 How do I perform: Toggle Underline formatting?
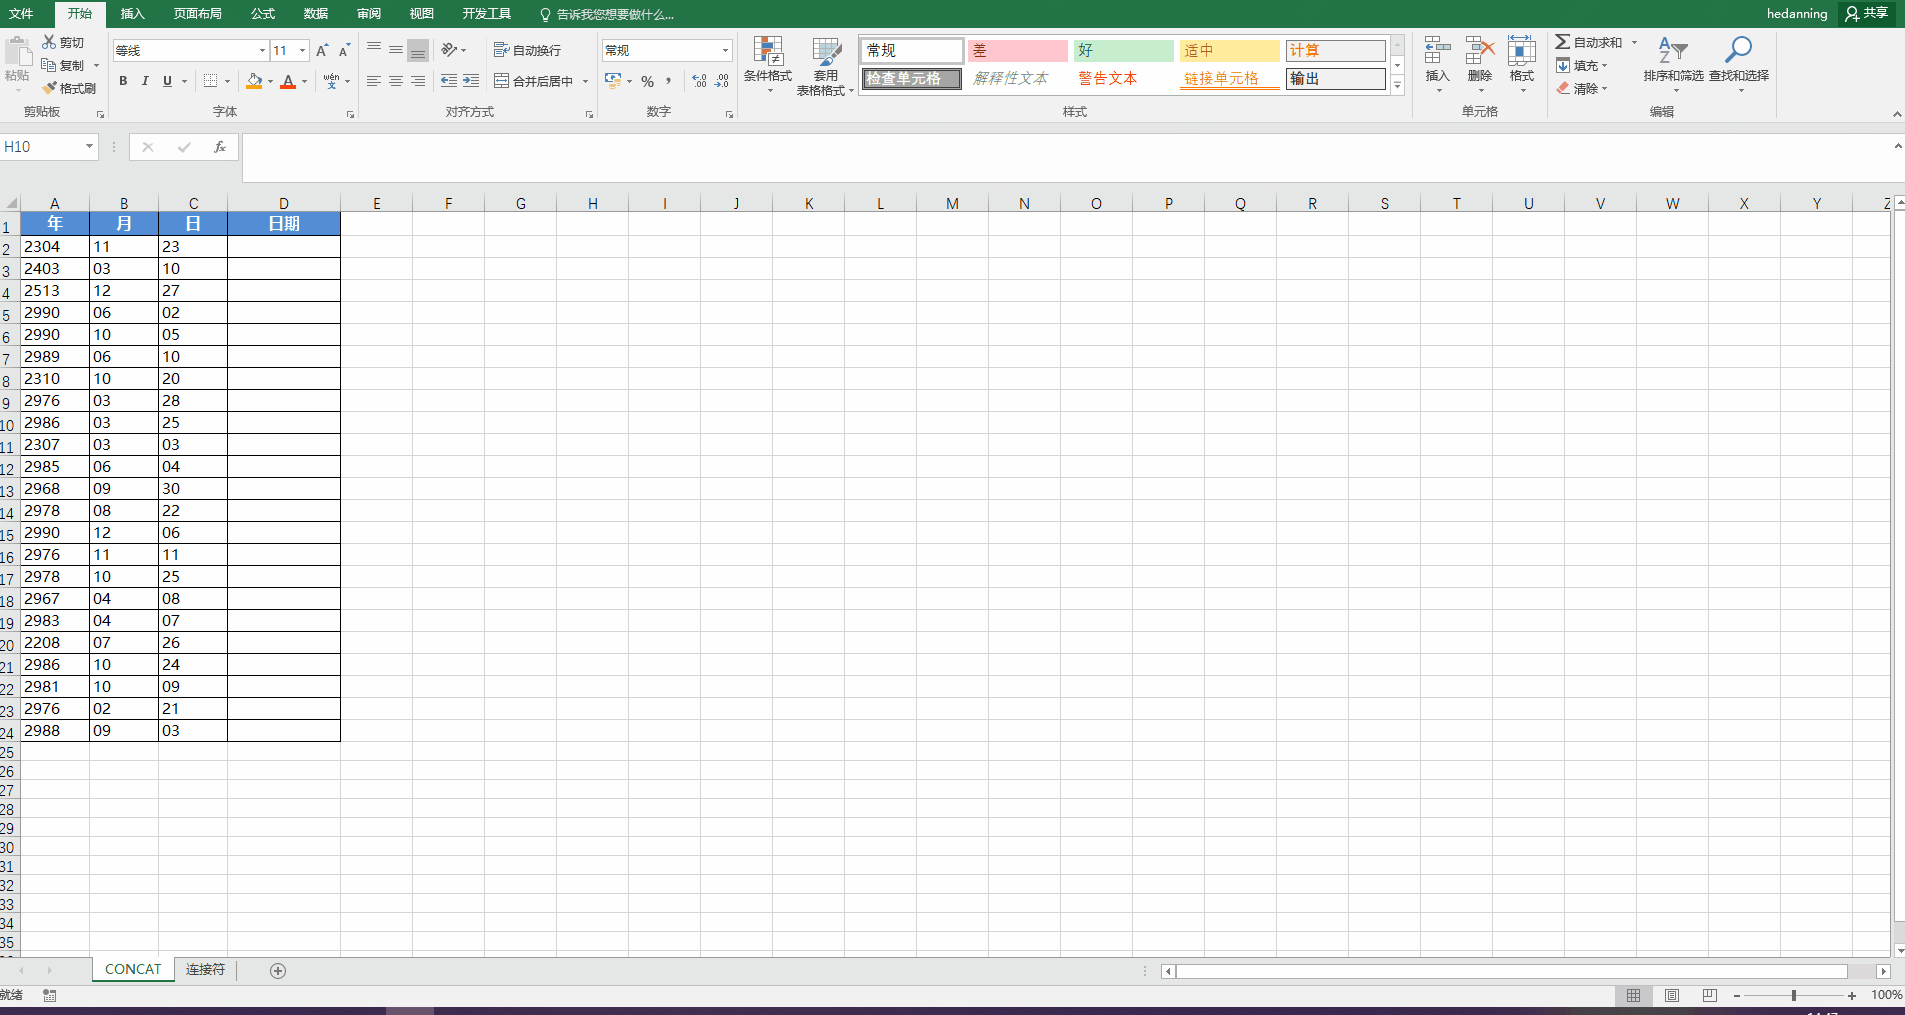(167, 81)
